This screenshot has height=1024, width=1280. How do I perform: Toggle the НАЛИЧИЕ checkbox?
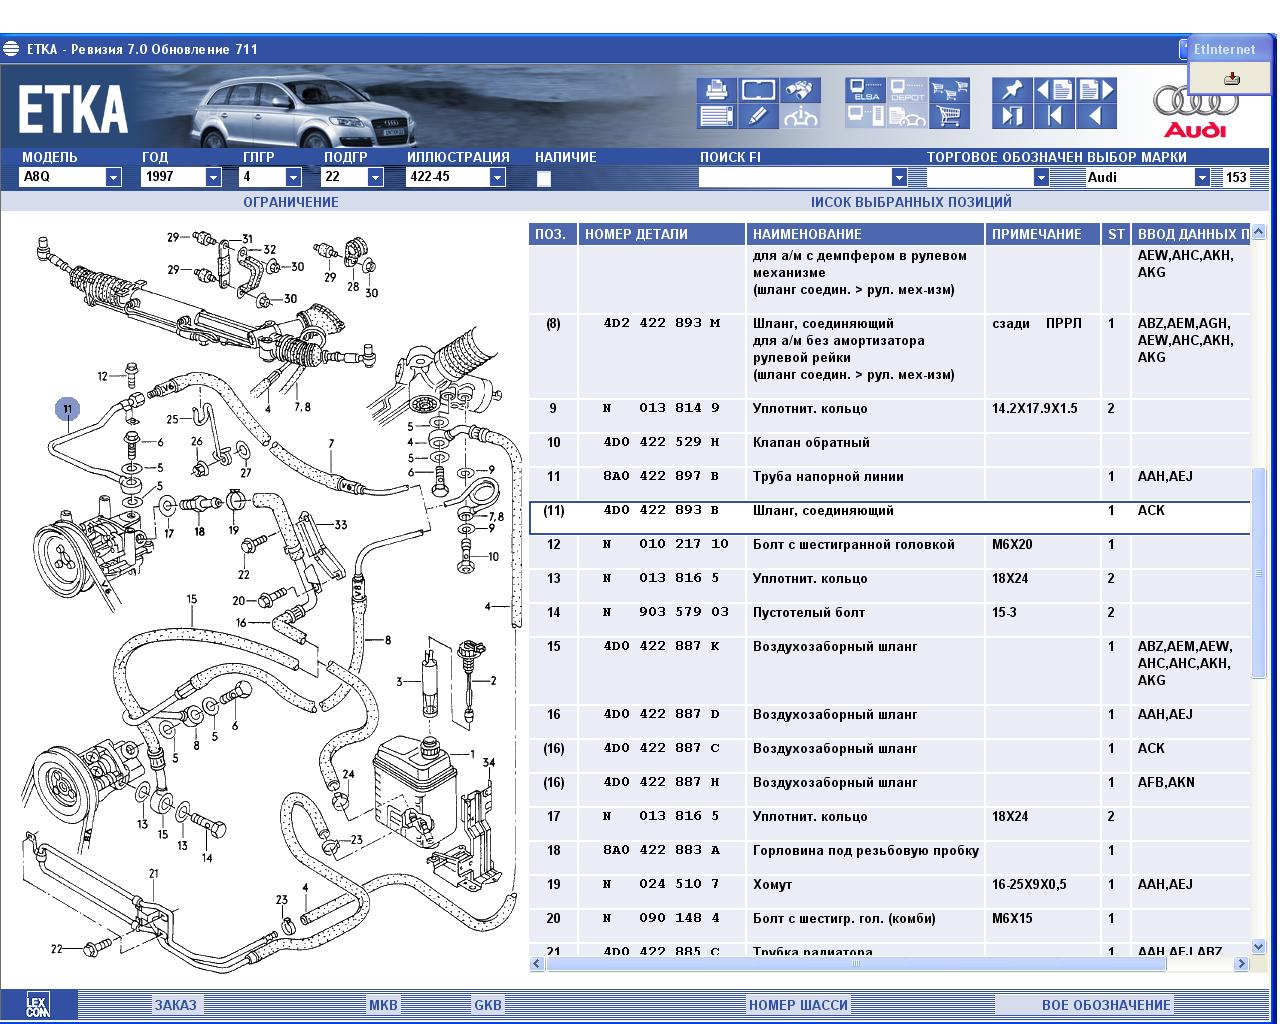tap(544, 179)
